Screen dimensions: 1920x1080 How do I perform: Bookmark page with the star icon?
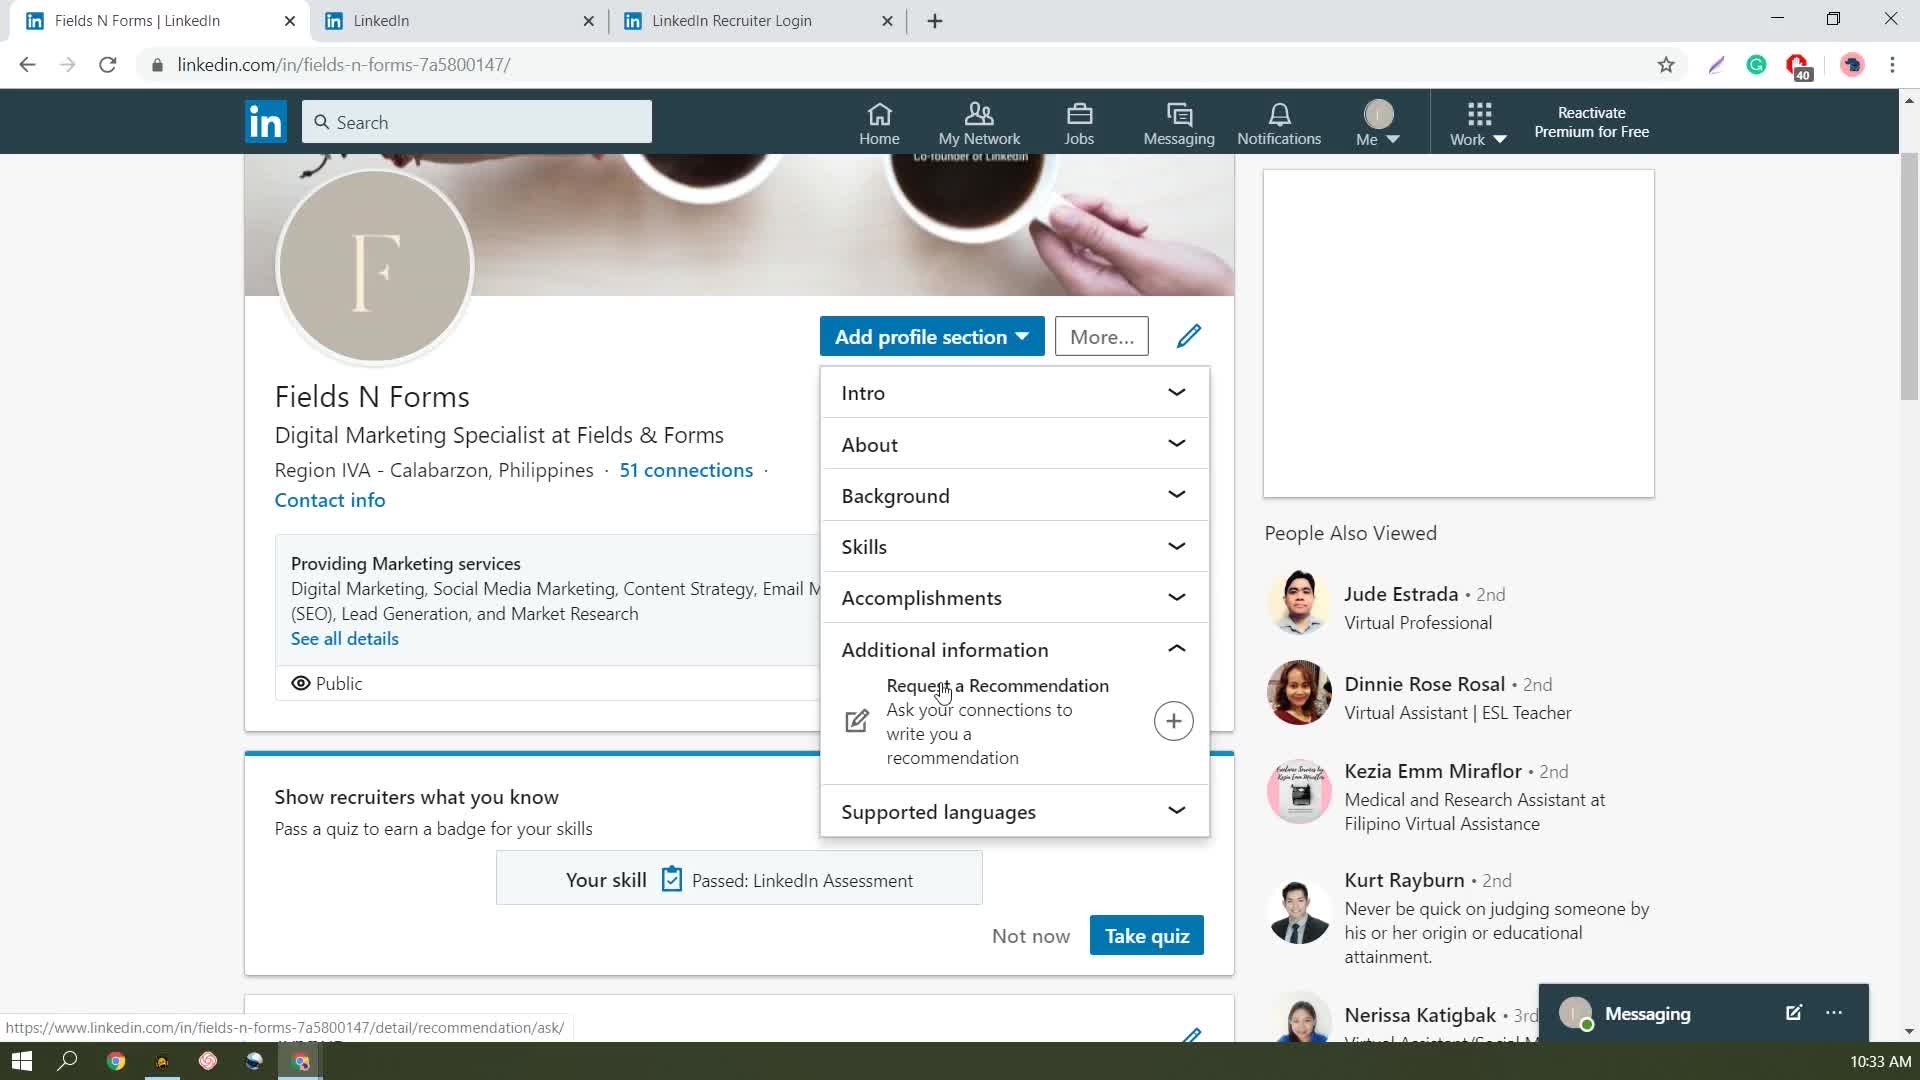pyautogui.click(x=1666, y=65)
